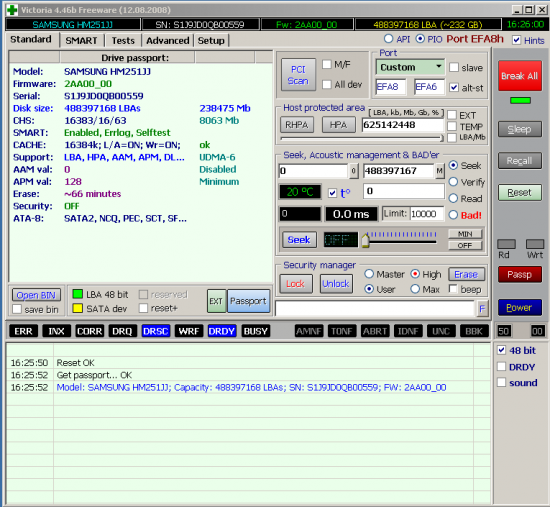This screenshot has width=550, height=507.
Task: Tick the save bin checkbox
Action: click(x=17, y=309)
